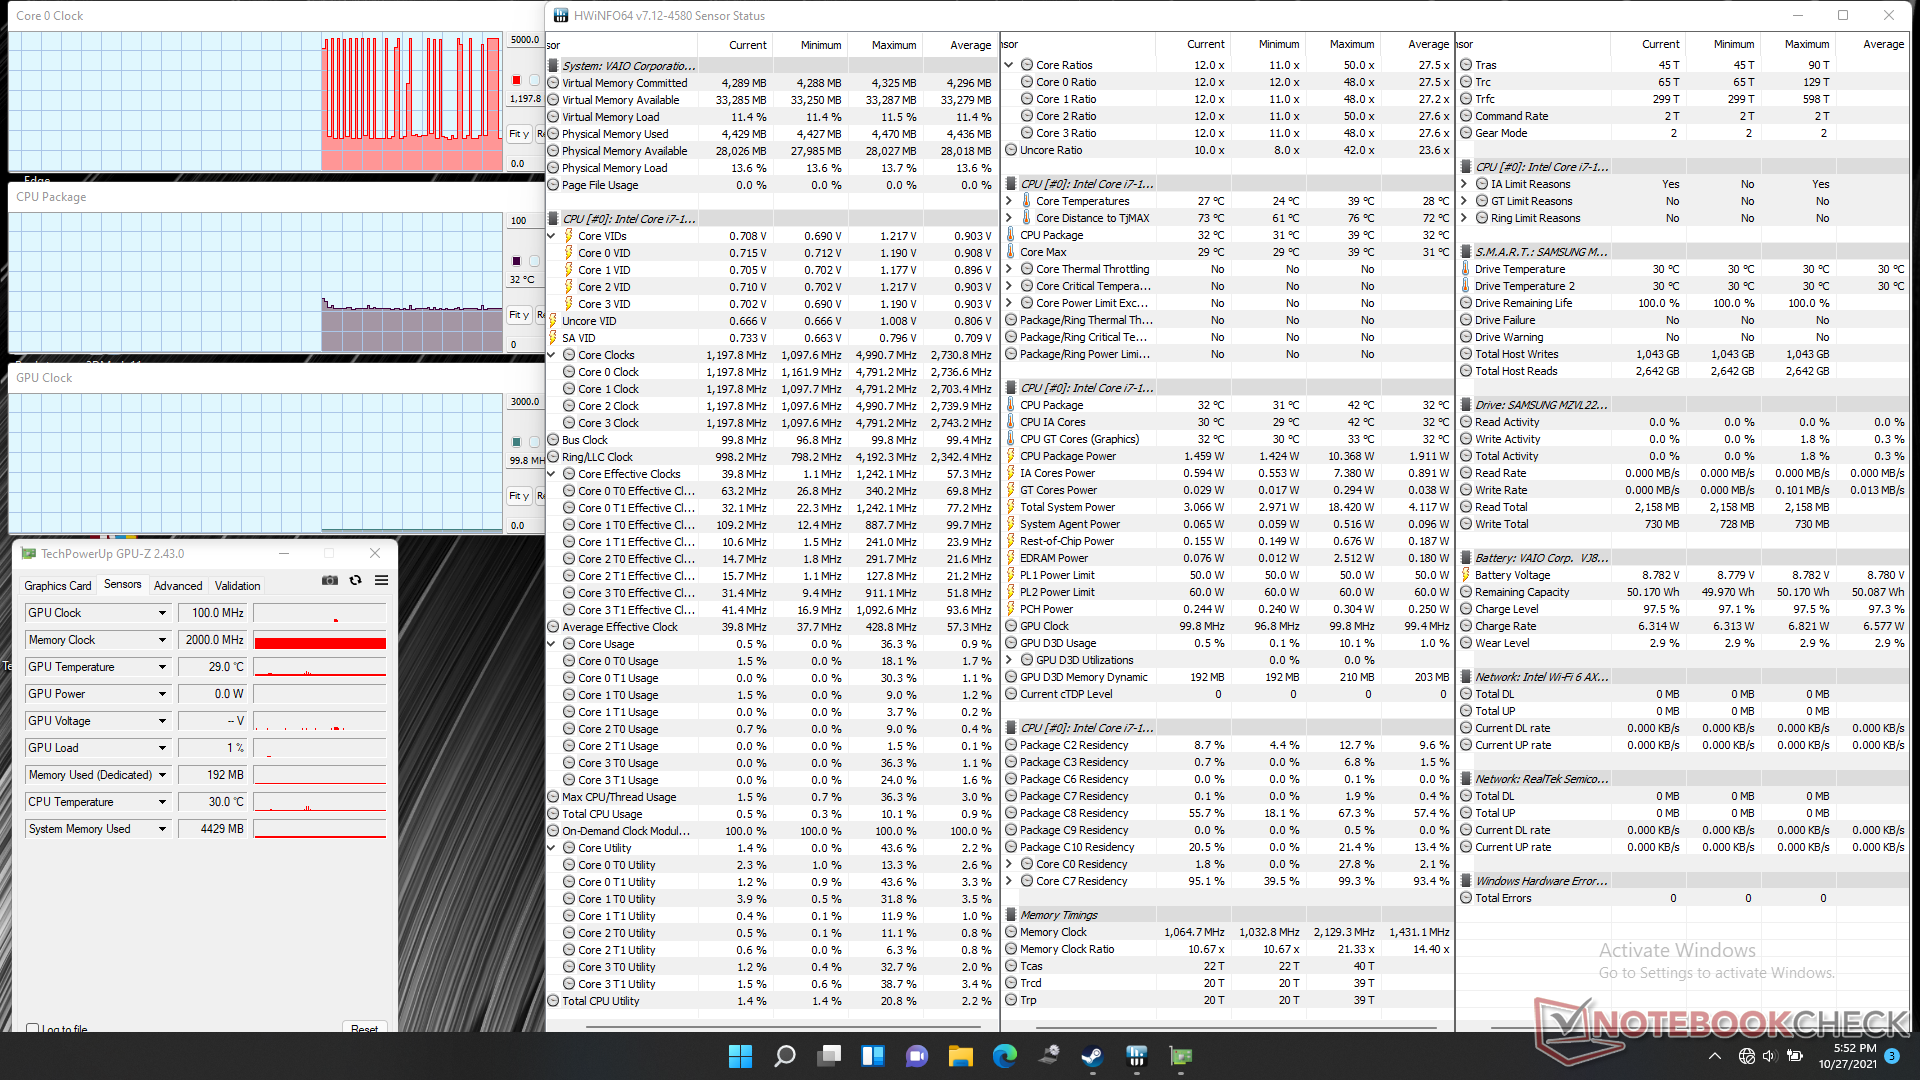Collapse the Core VIDs tree node
This screenshot has height=1080, width=1920.
(x=551, y=236)
